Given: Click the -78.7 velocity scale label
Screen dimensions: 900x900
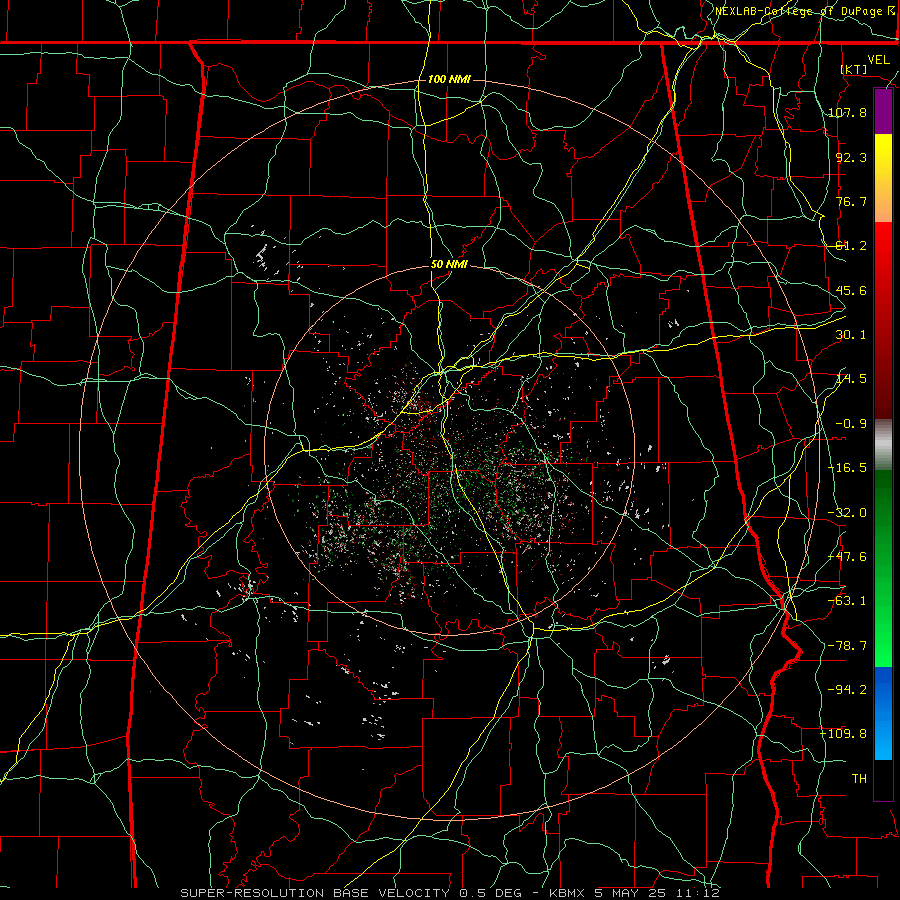Looking at the screenshot, I should tap(847, 646).
